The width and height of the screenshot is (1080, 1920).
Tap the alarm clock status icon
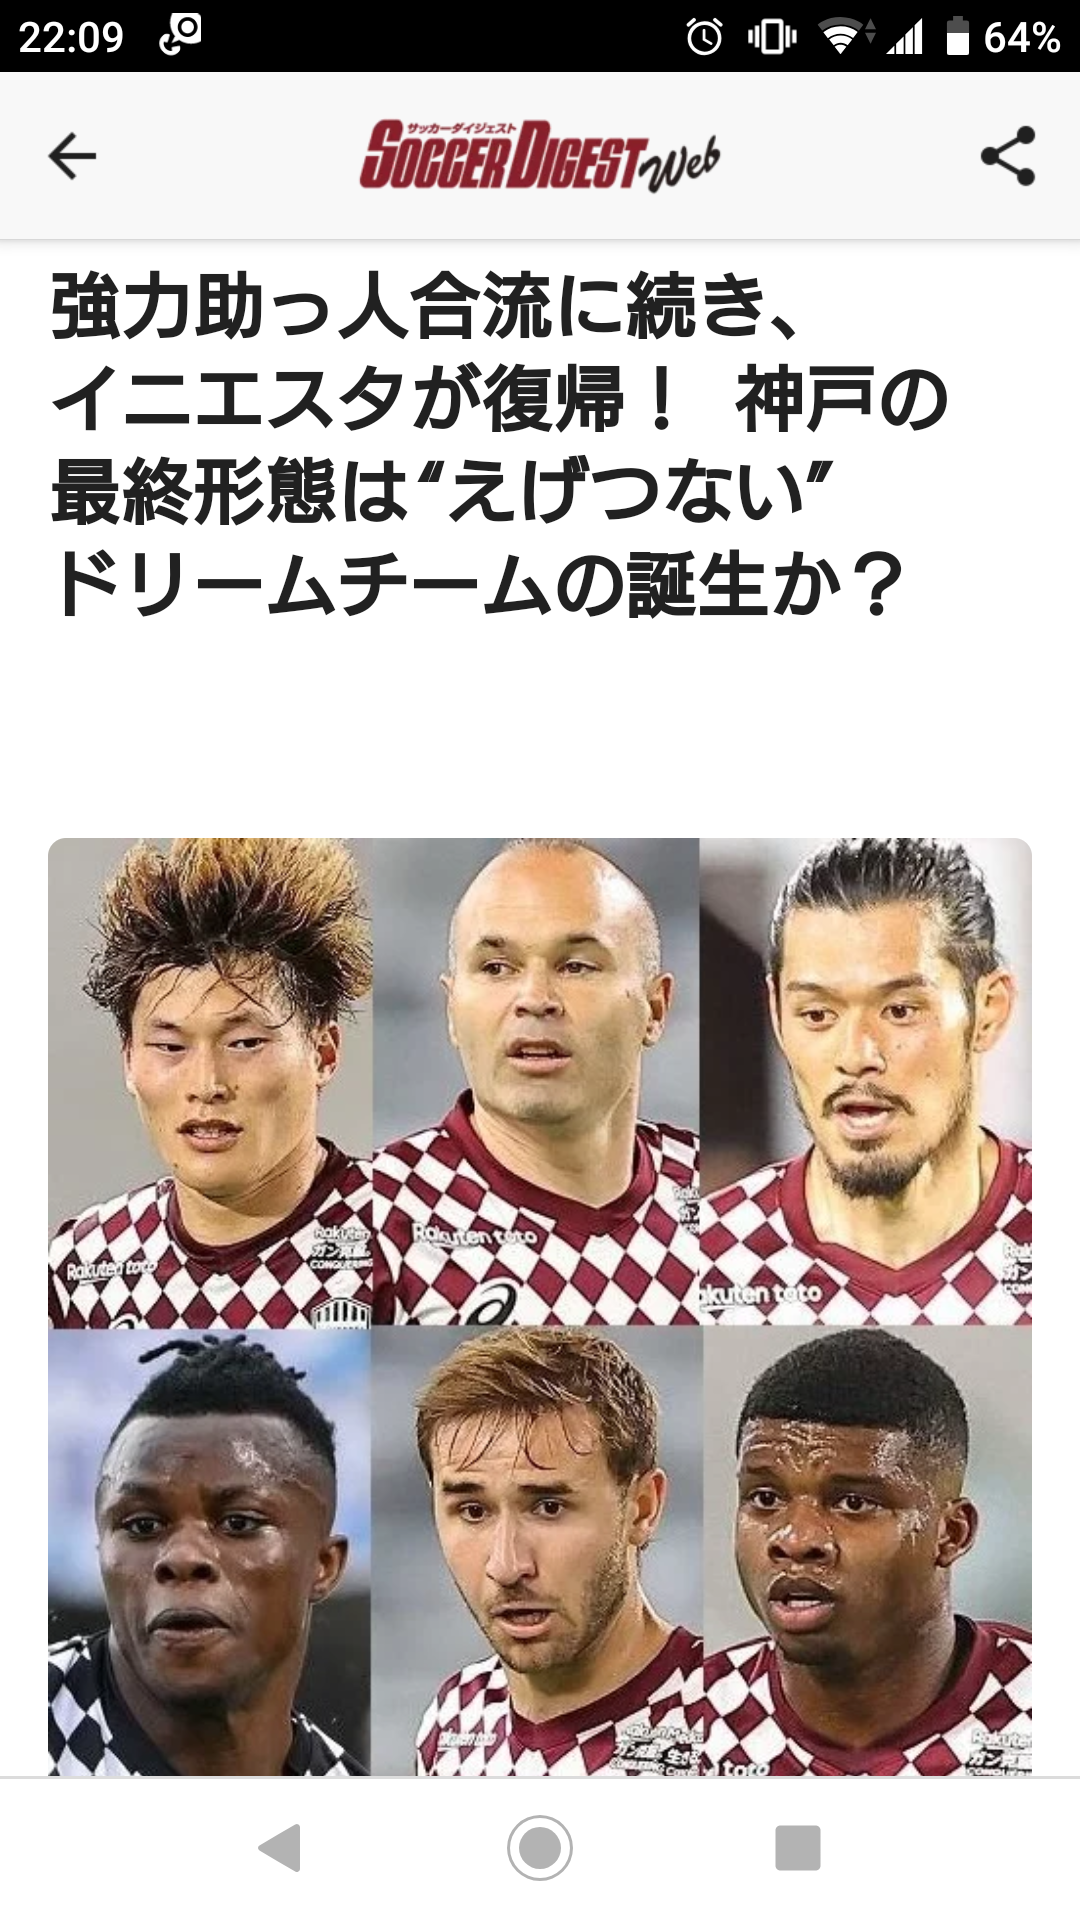pos(704,38)
